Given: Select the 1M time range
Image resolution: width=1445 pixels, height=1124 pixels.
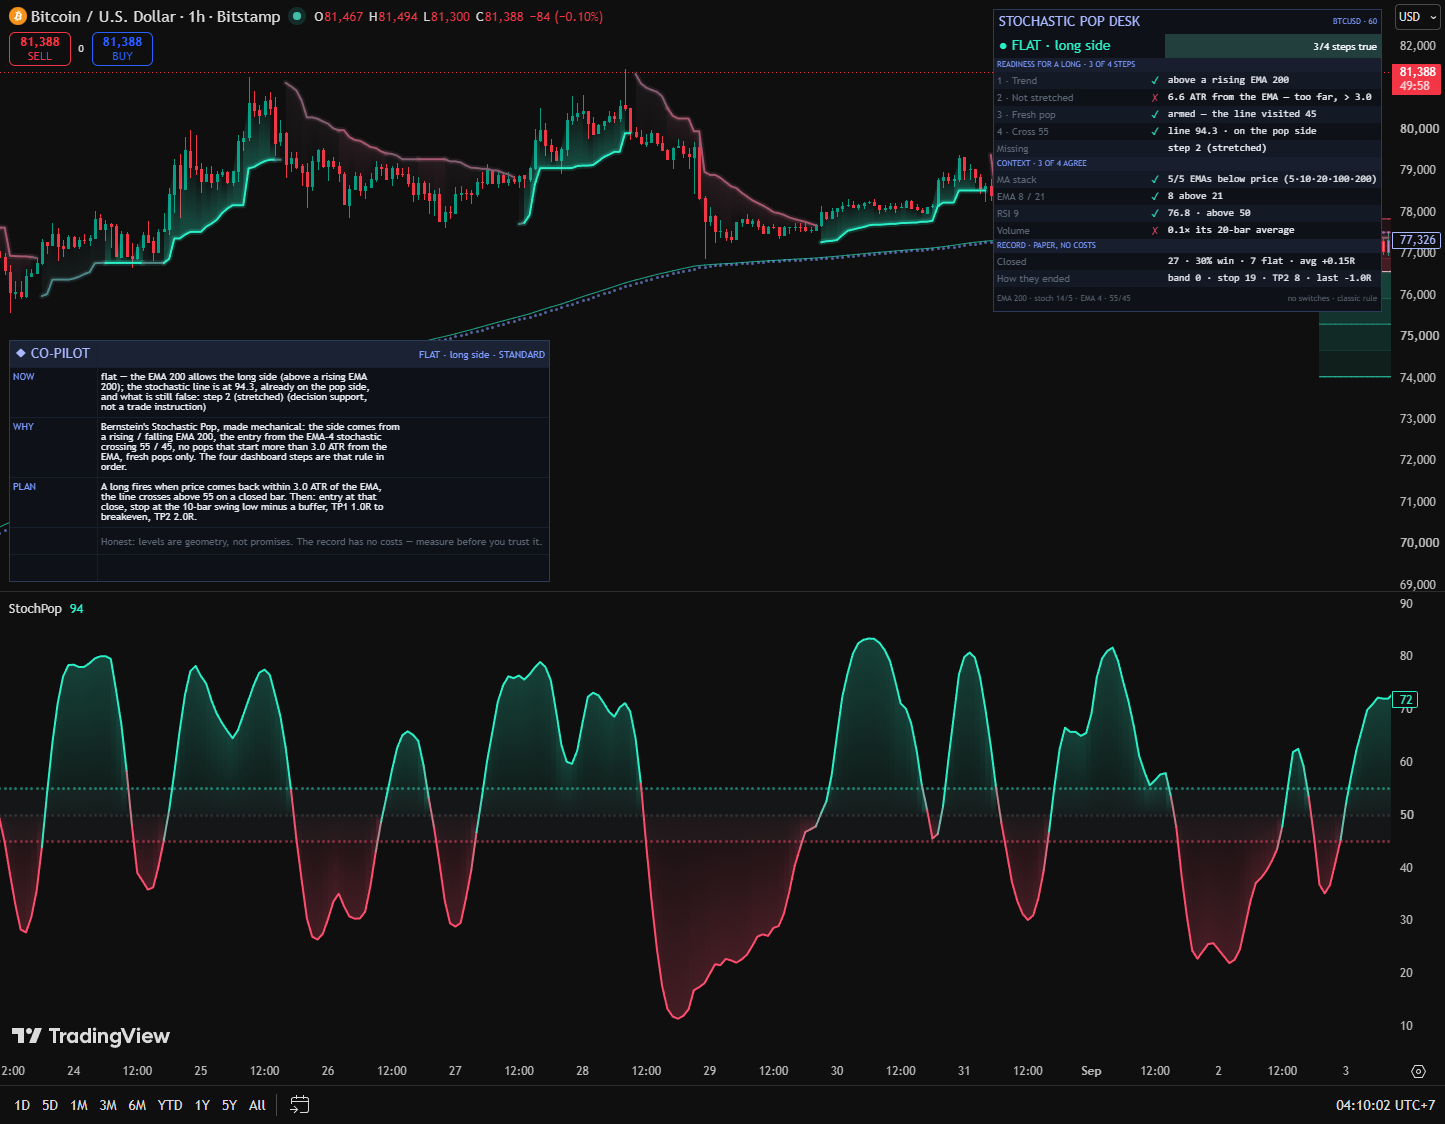Looking at the screenshot, I should 79,1105.
